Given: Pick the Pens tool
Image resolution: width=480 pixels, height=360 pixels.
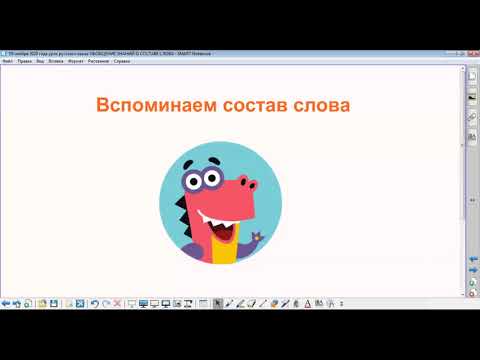Looking at the screenshot, I should coord(229,304).
